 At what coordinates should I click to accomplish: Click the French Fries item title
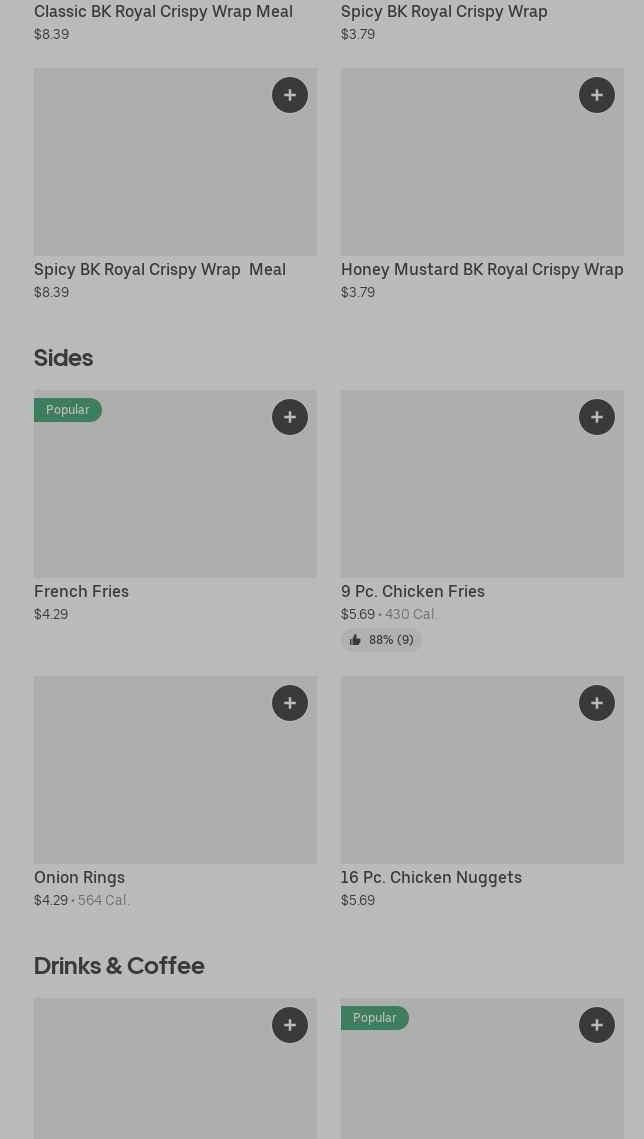[x=82, y=591]
